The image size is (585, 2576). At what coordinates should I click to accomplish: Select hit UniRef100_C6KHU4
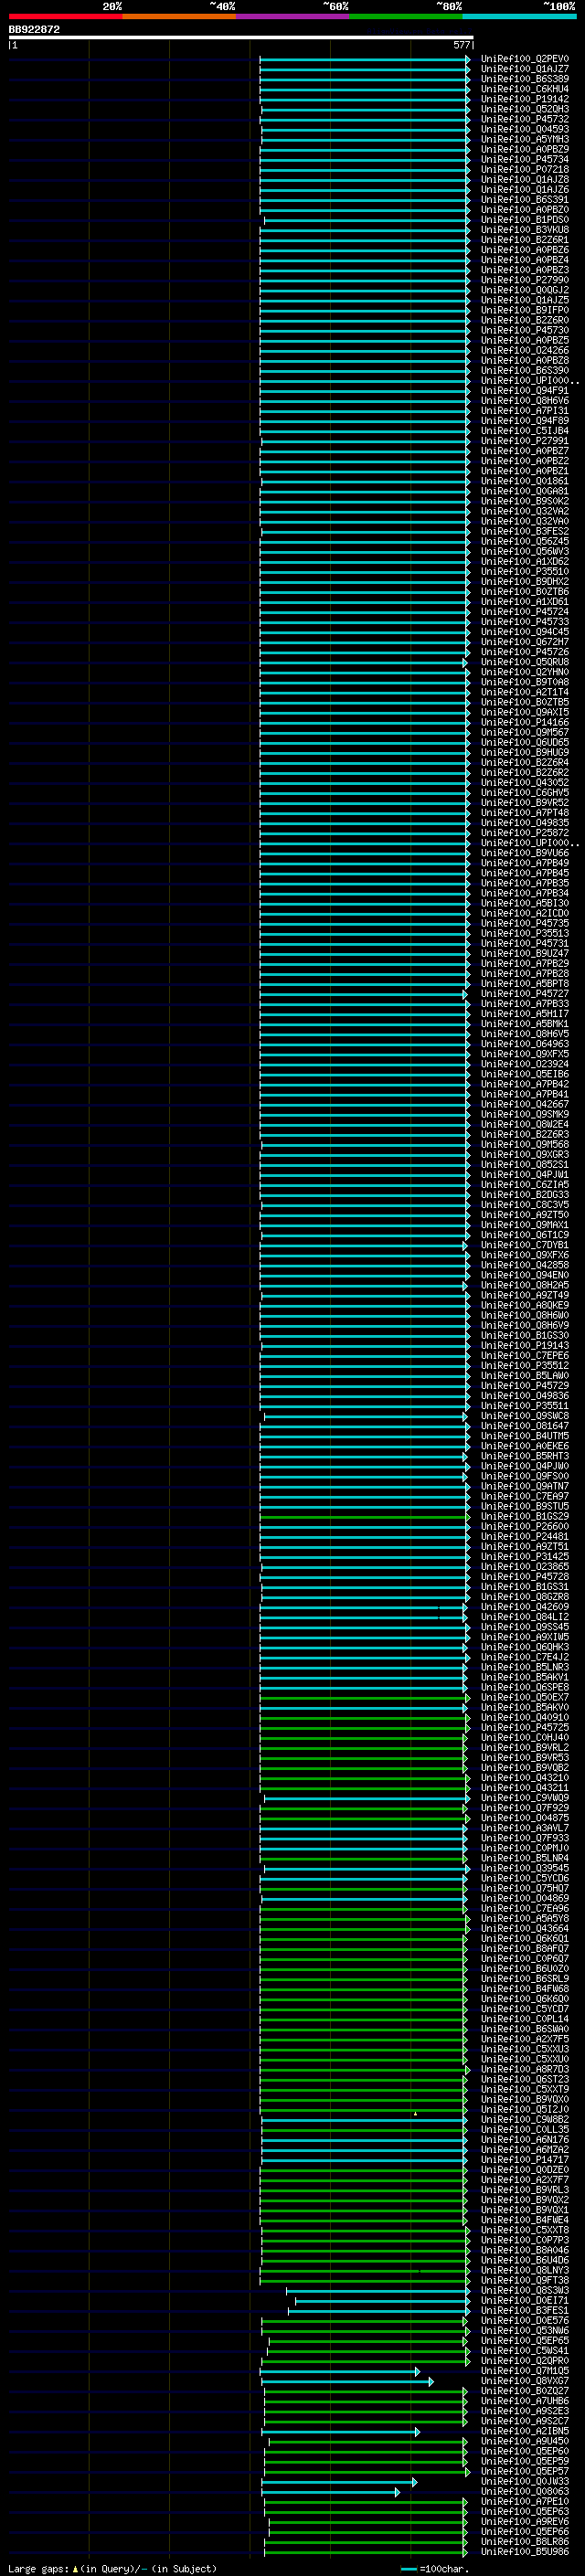tap(525, 89)
